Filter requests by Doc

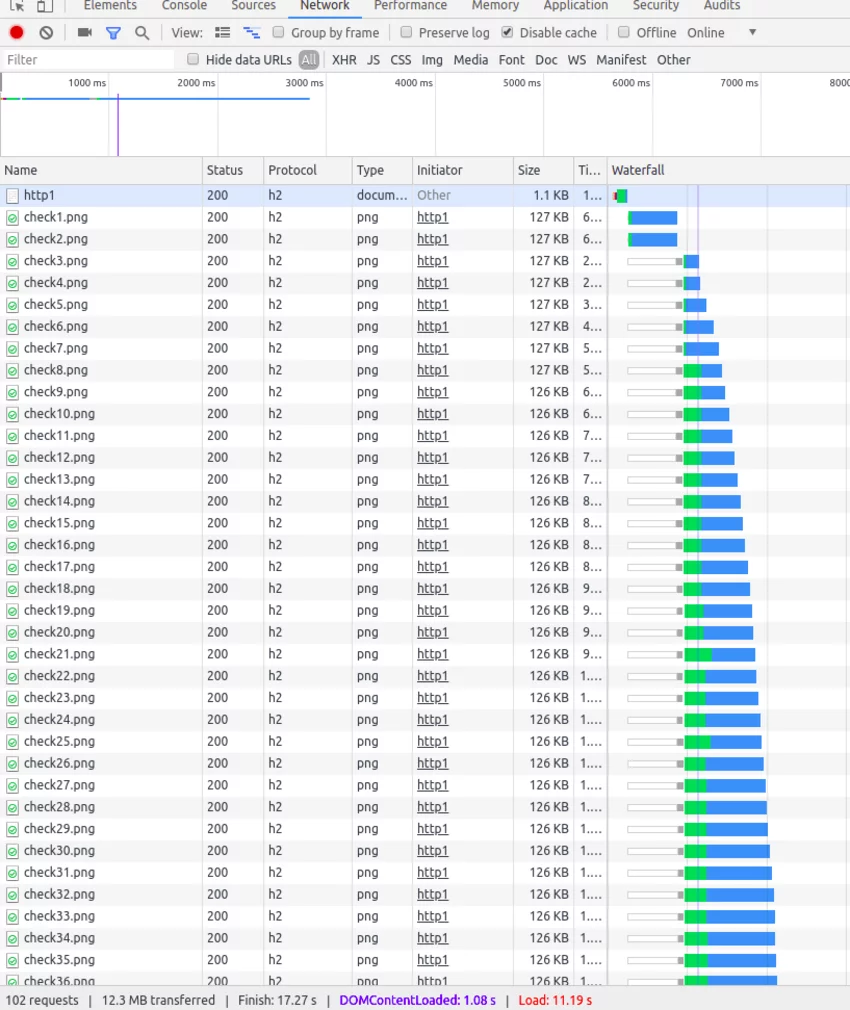tap(546, 60)
